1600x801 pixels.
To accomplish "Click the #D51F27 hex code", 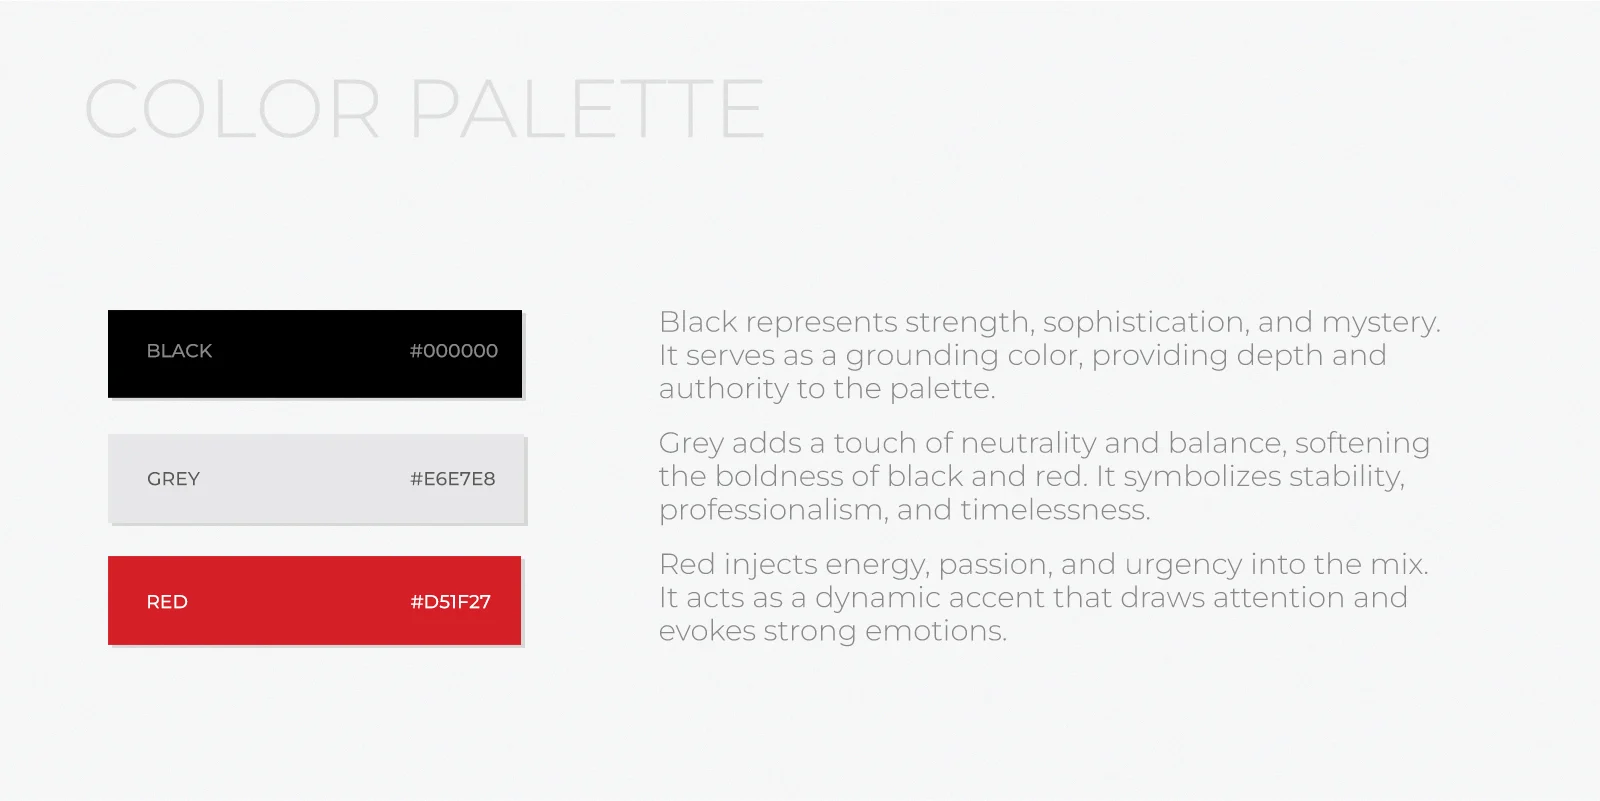I will tap(450, 602).
